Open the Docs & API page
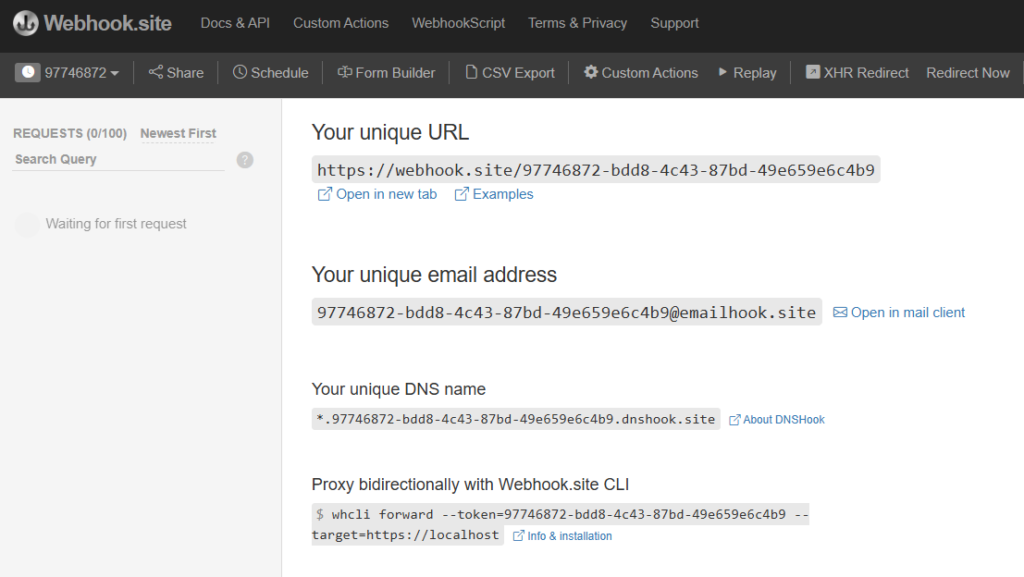 pyautogui.click(x=235, y=23)
